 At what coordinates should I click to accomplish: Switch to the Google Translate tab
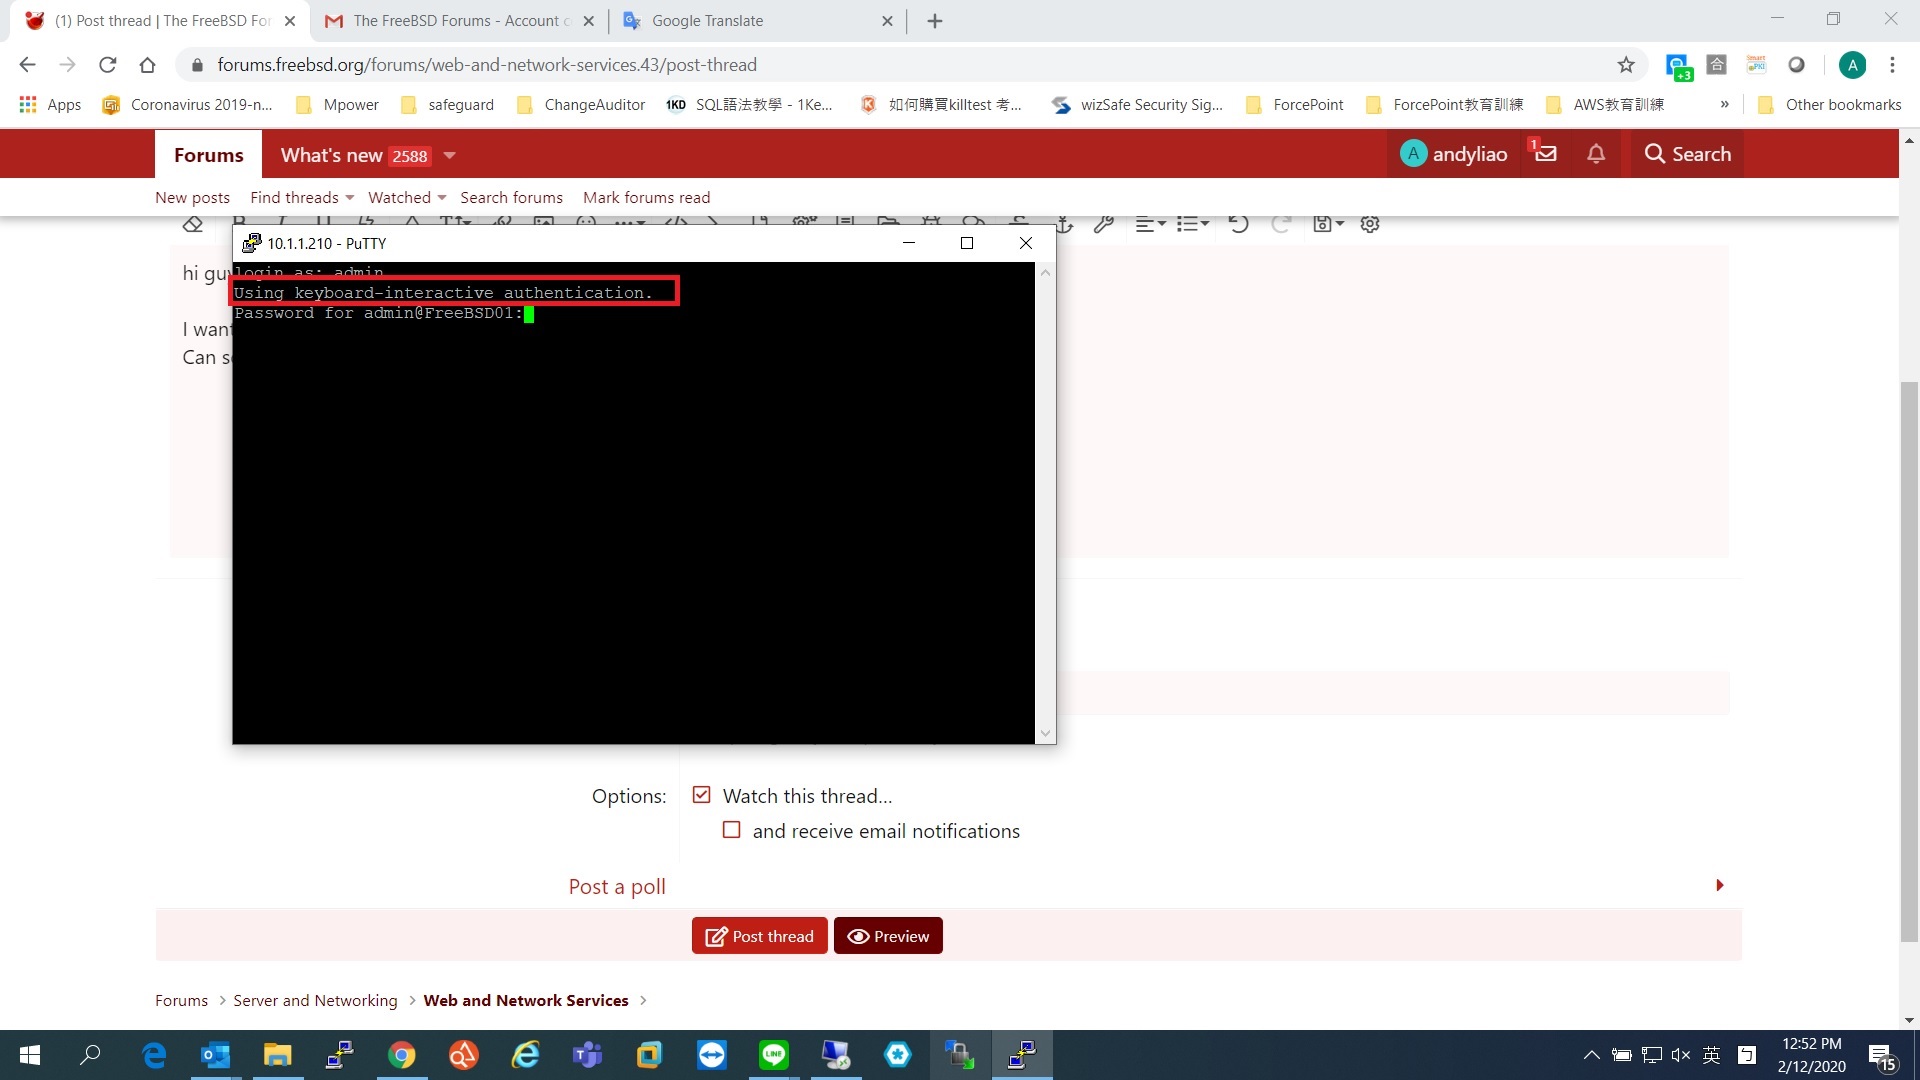tap(707, 21)
